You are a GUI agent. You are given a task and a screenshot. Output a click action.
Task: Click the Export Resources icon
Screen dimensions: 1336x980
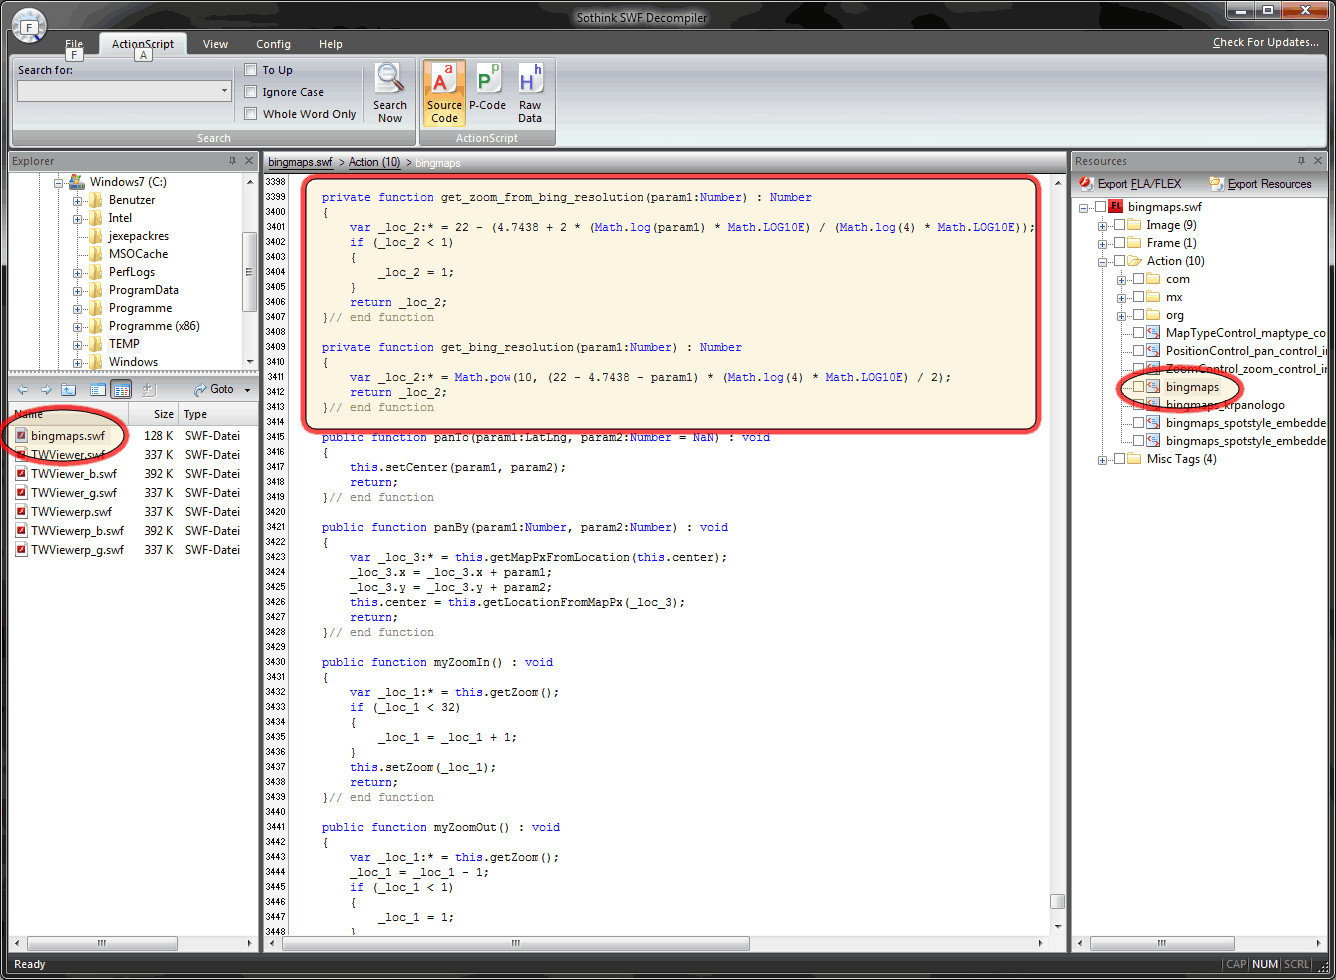point(1216,184)
